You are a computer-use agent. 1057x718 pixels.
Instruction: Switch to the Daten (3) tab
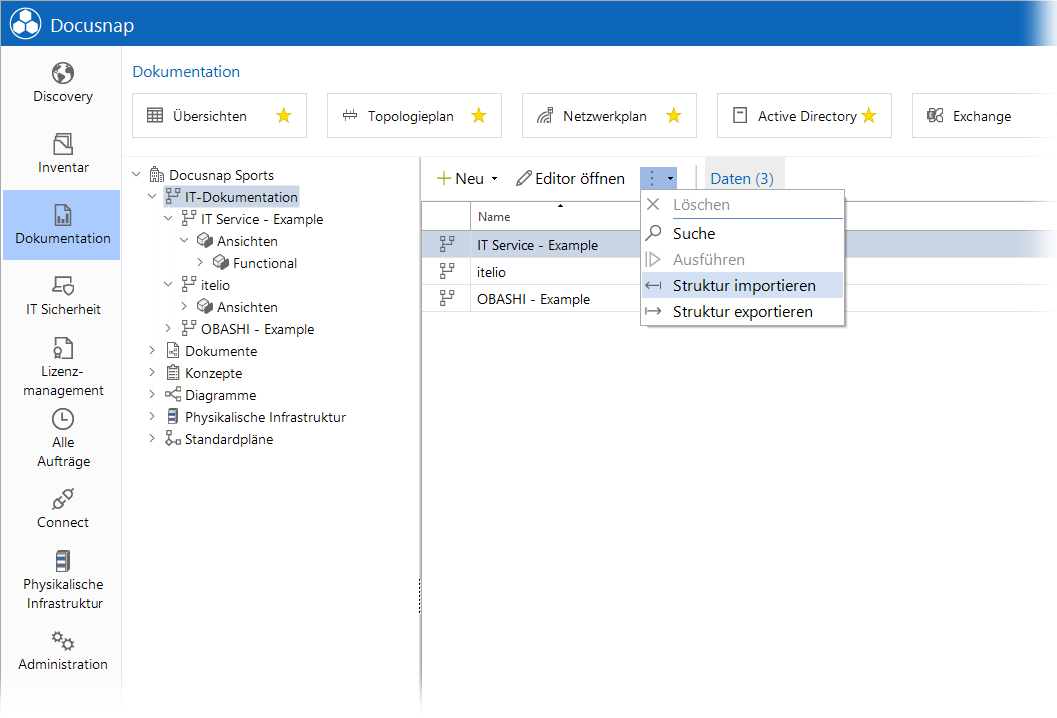742,179
